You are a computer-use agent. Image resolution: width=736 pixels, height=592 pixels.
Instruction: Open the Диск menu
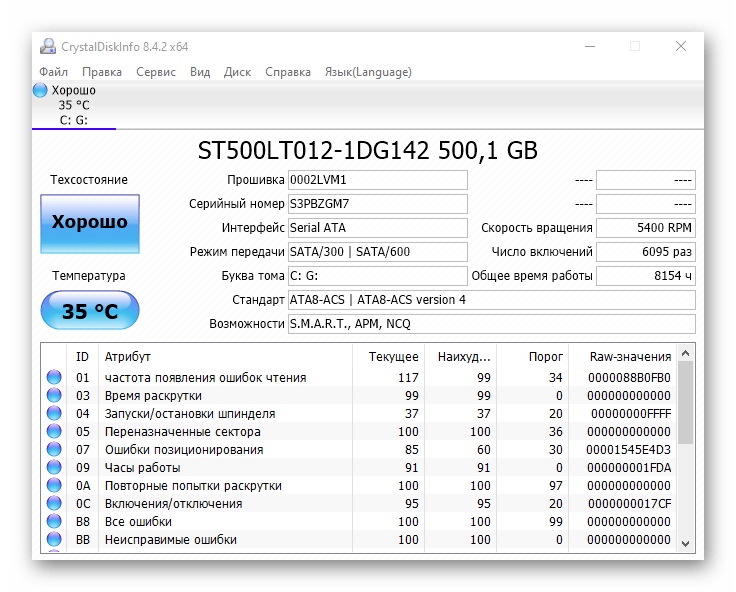238,72
